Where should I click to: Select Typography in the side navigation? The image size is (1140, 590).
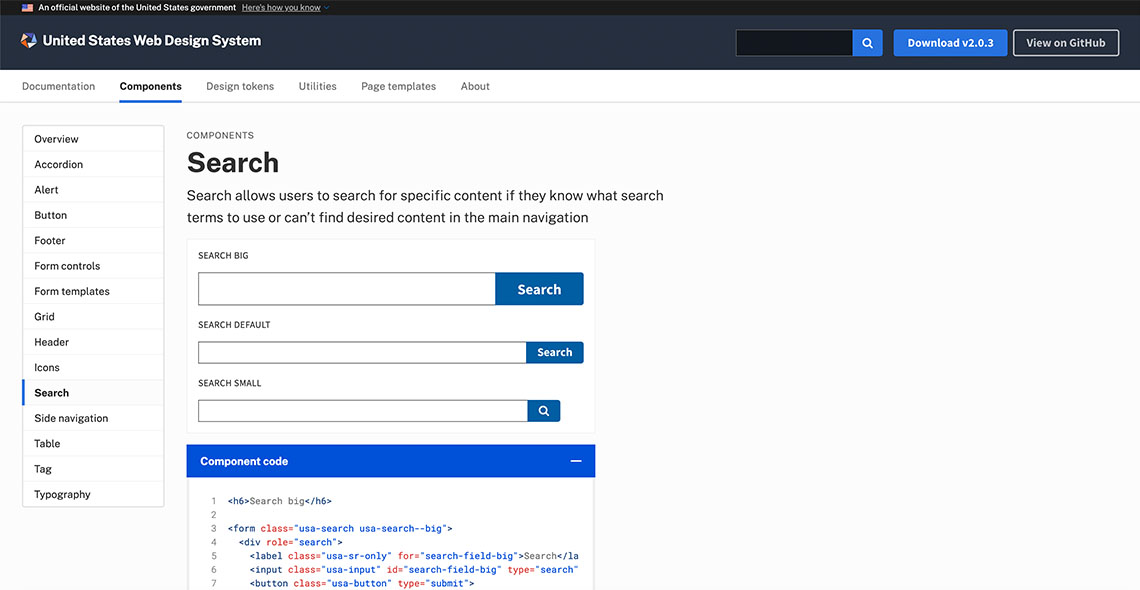point(93,495)
